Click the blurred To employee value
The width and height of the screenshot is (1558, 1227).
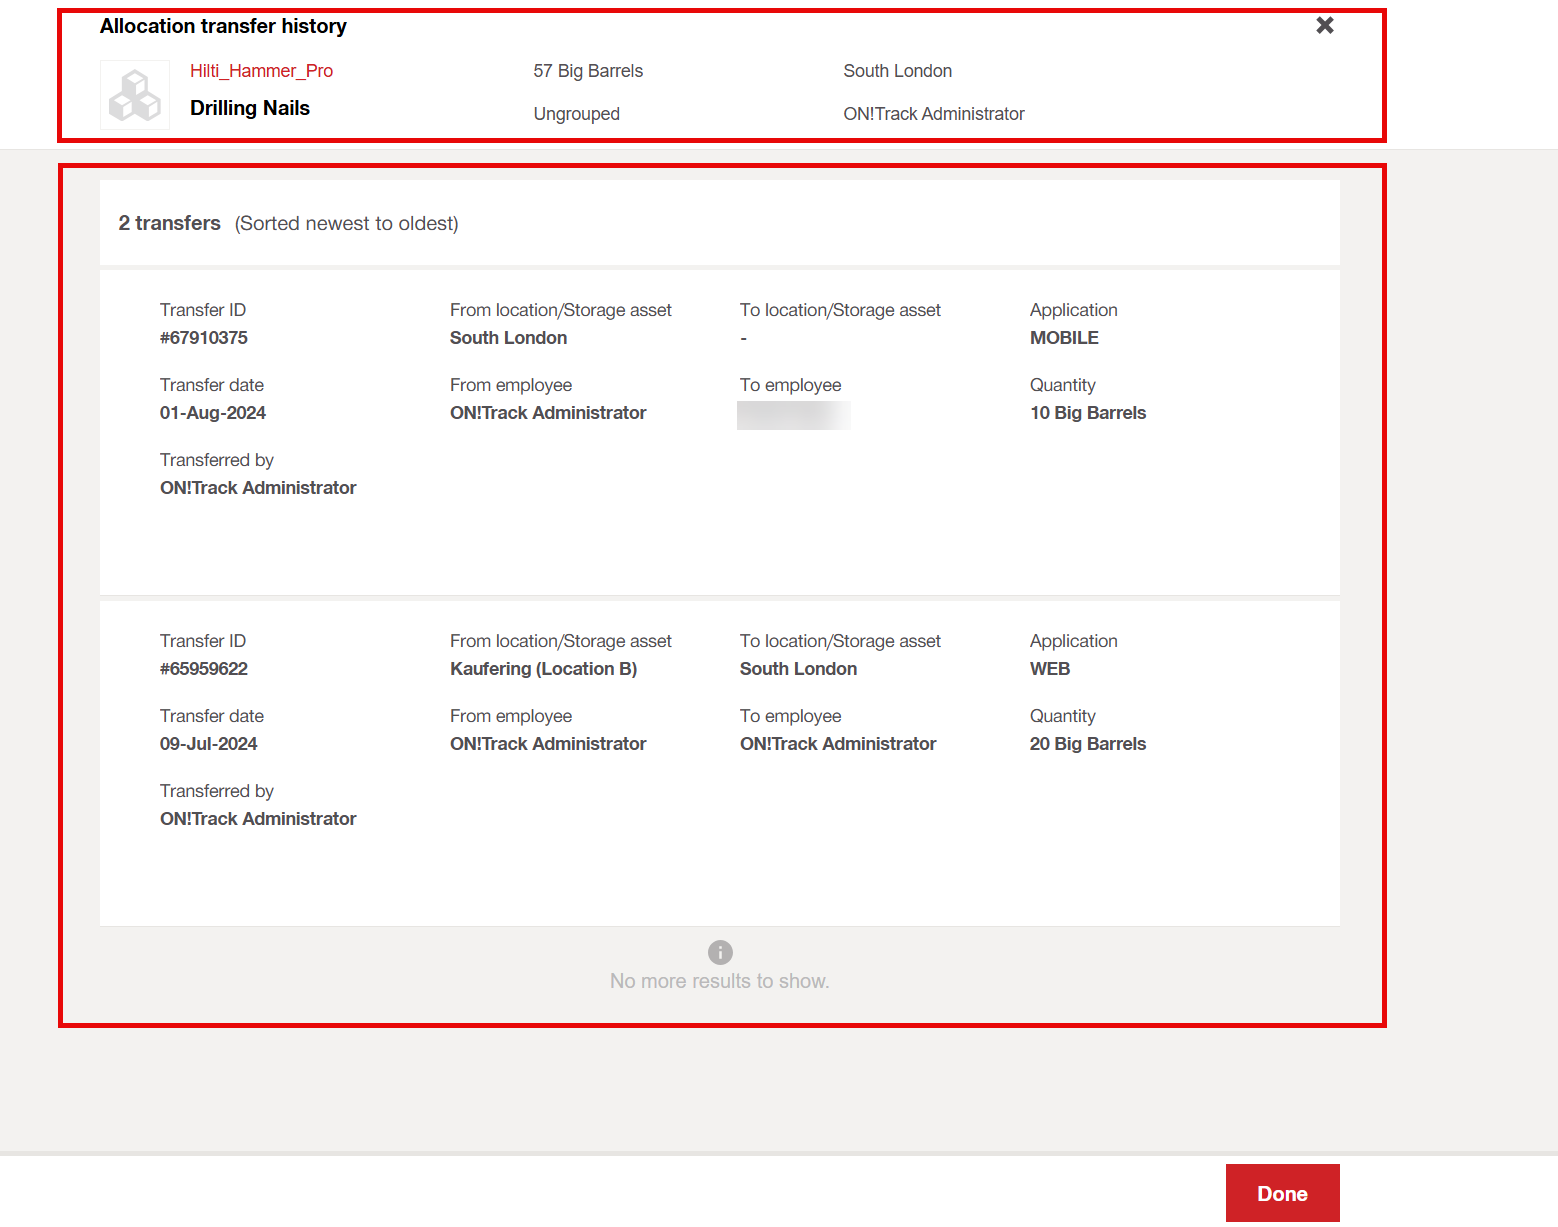(x=794, y=415)
